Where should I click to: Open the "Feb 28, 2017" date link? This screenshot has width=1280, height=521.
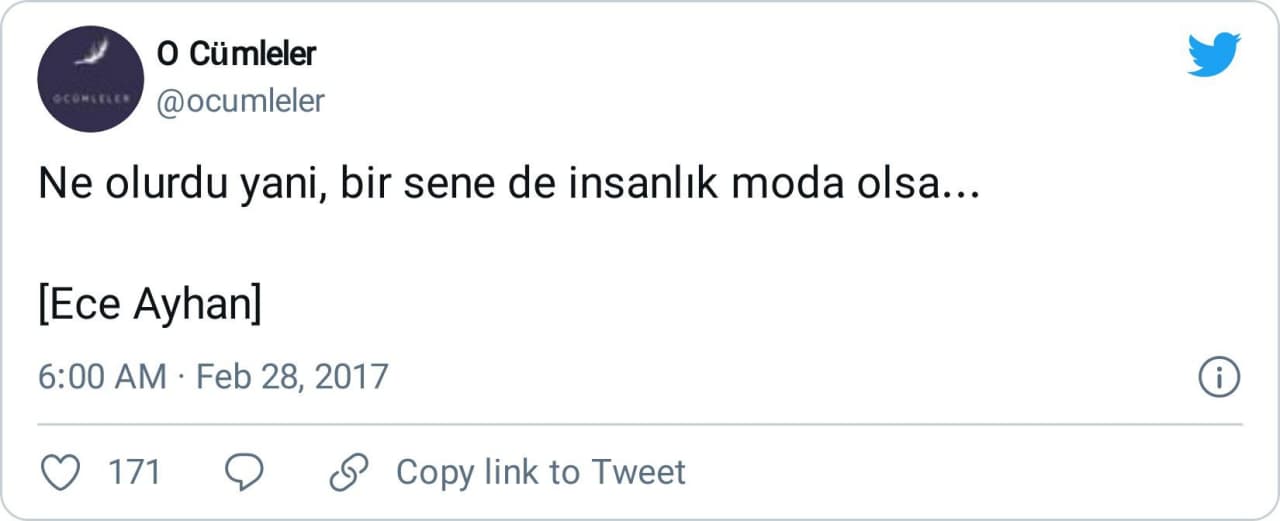coord(291,377)
